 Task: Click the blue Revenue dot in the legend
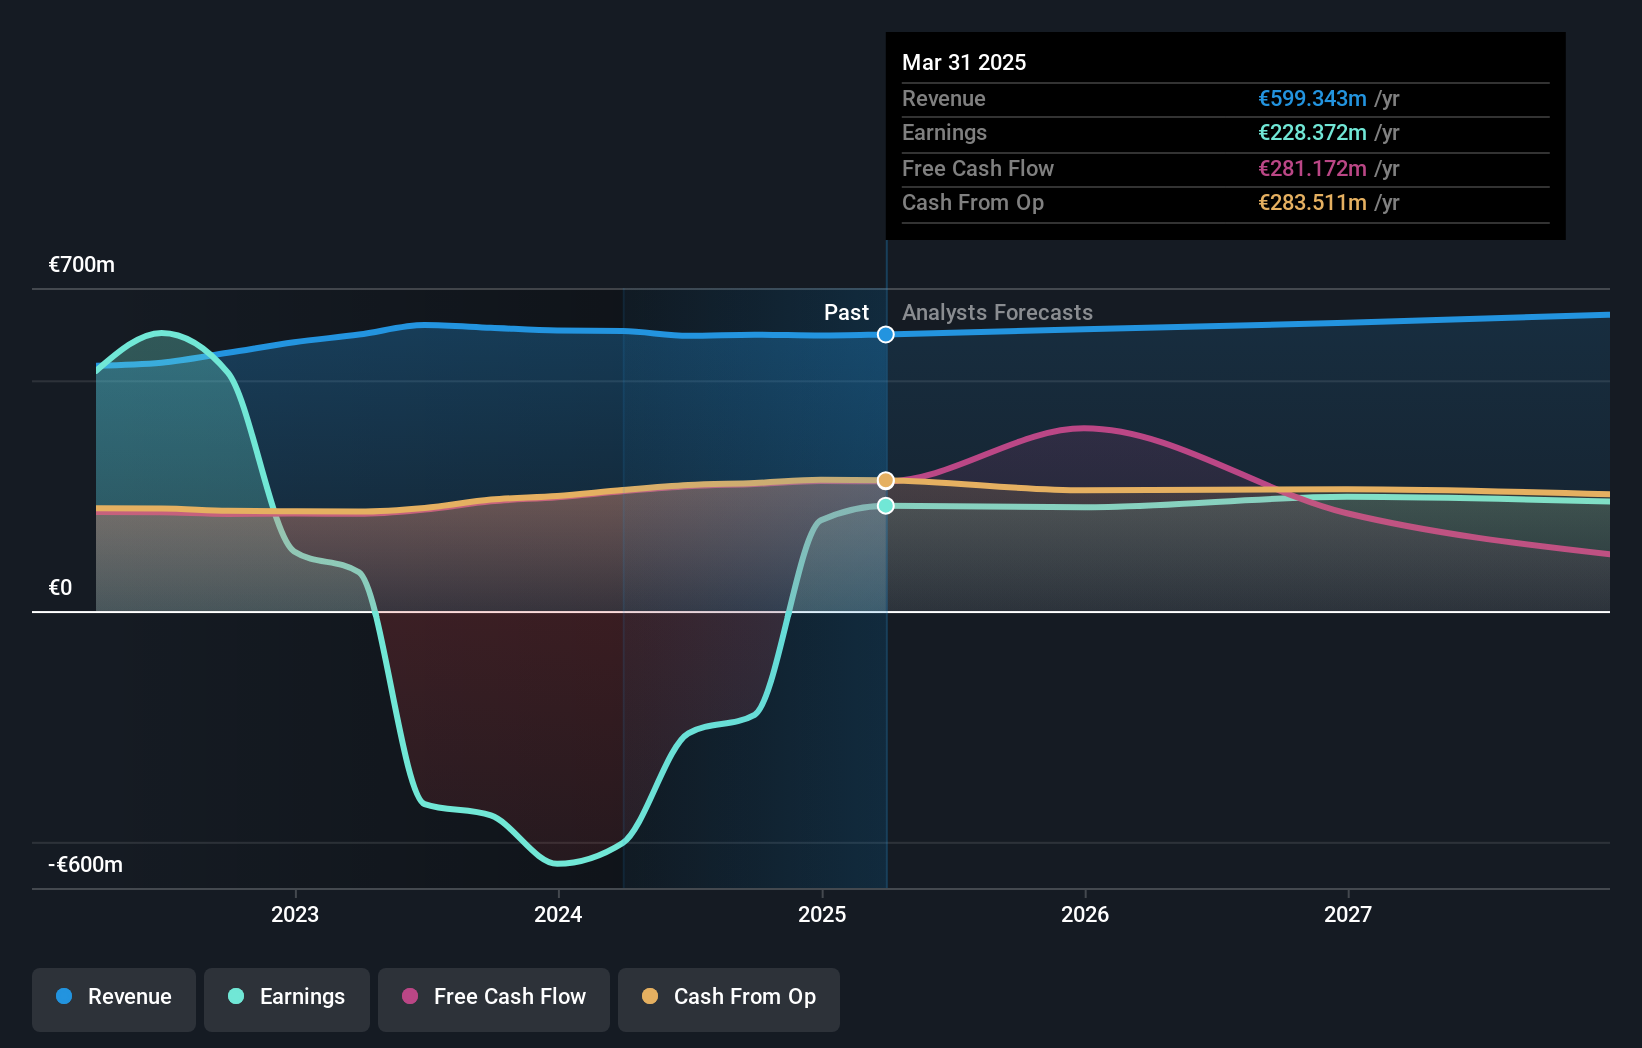[x=64, y=997]
